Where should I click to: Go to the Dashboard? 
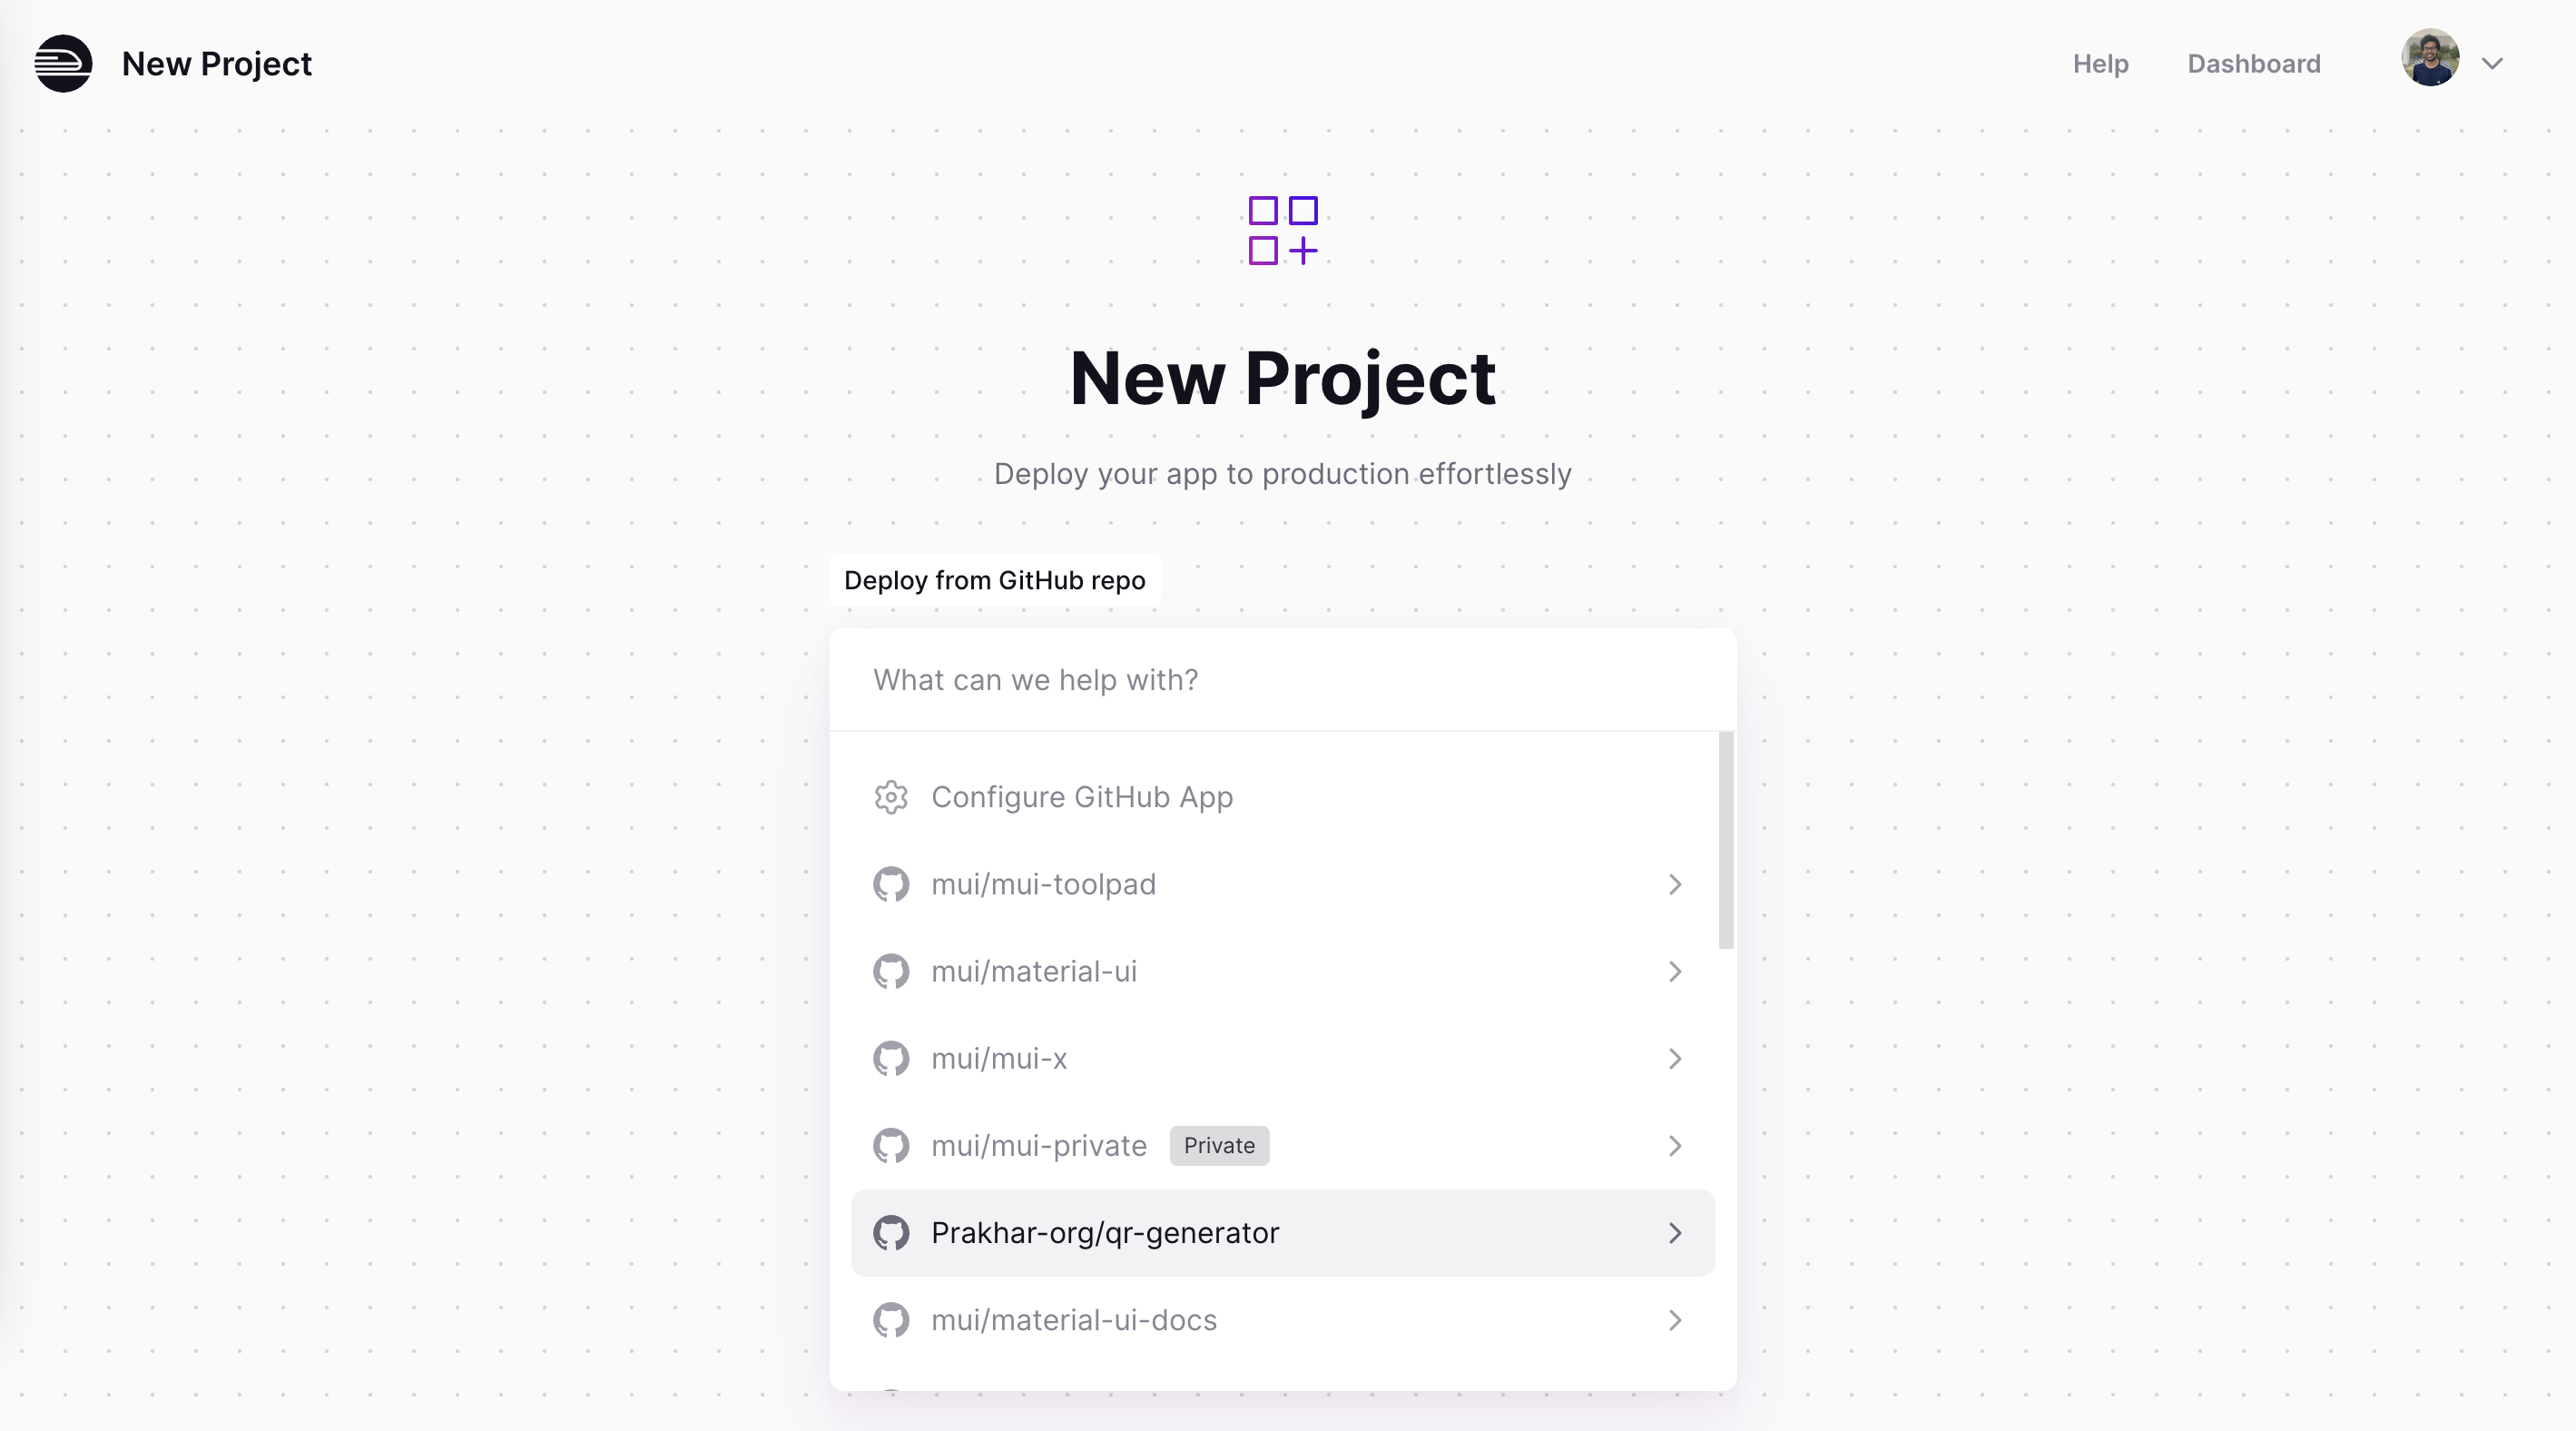(2254, 63)
